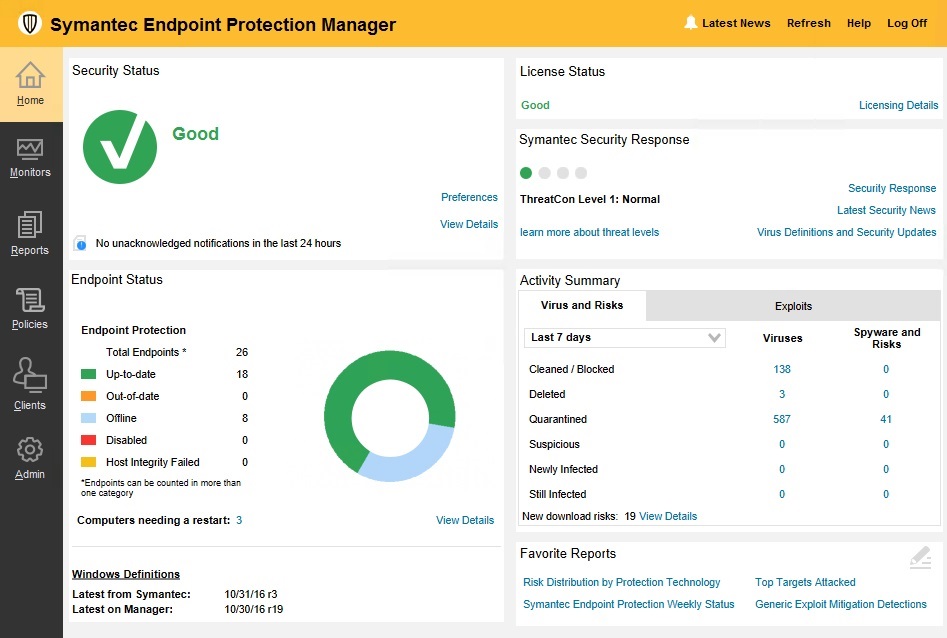Open the Last 7 days dropdown
The width and height of the screenshot is (947, 638).
(624, 337)
